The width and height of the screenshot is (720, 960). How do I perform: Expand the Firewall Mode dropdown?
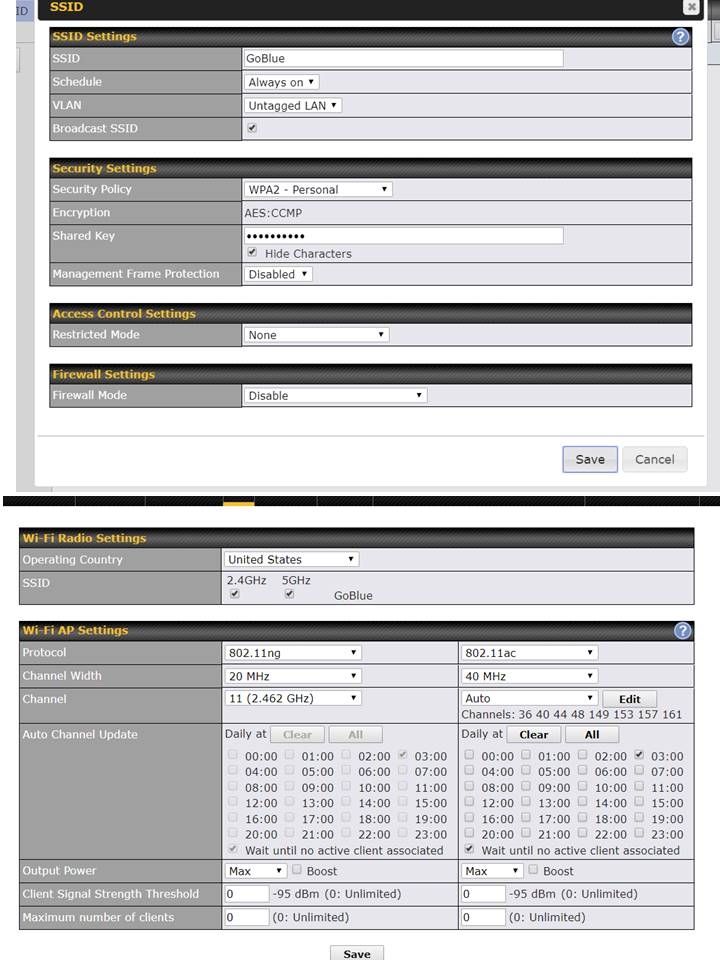tap(335, 395)
